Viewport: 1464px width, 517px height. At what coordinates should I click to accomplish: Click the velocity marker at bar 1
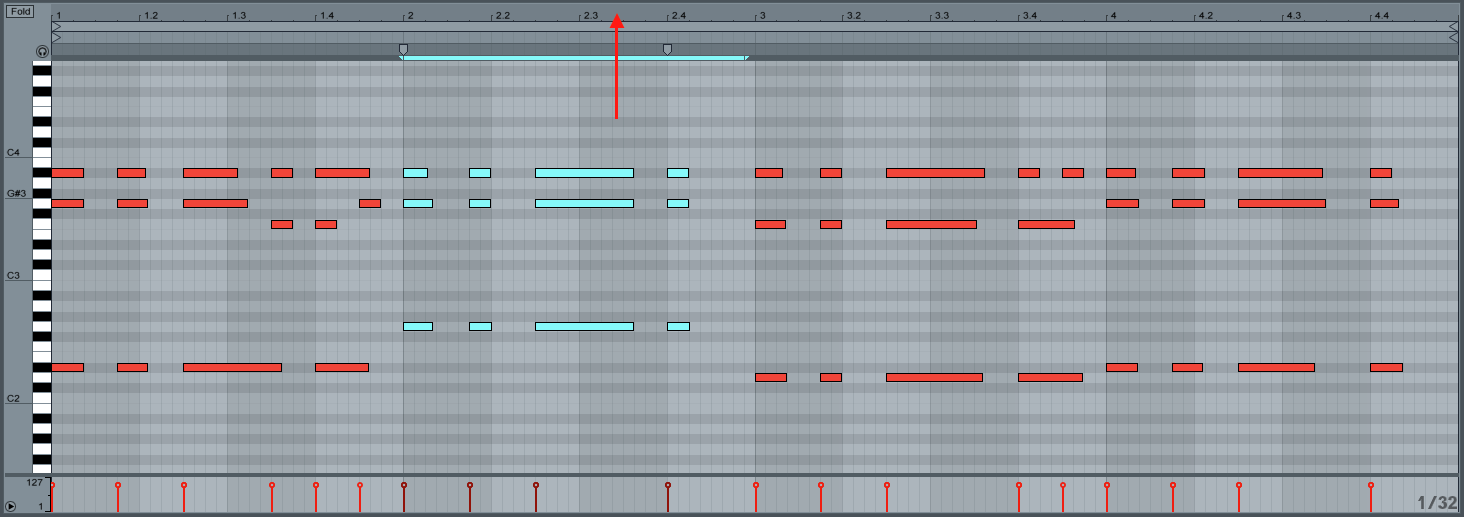click(52, 485)
